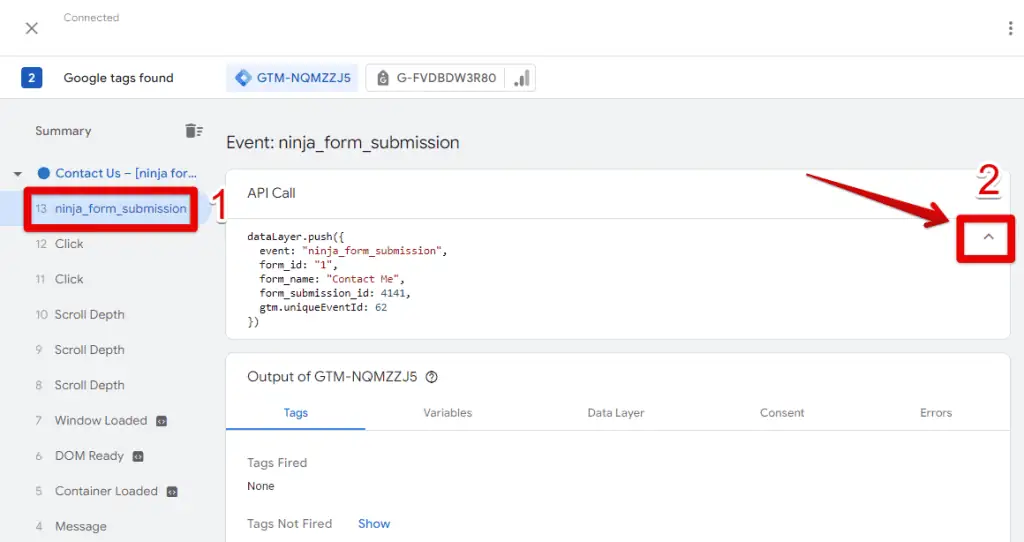Show the Tags Not Fired list
Screen dimensions: 1024x542
click(x=374, y=524)
